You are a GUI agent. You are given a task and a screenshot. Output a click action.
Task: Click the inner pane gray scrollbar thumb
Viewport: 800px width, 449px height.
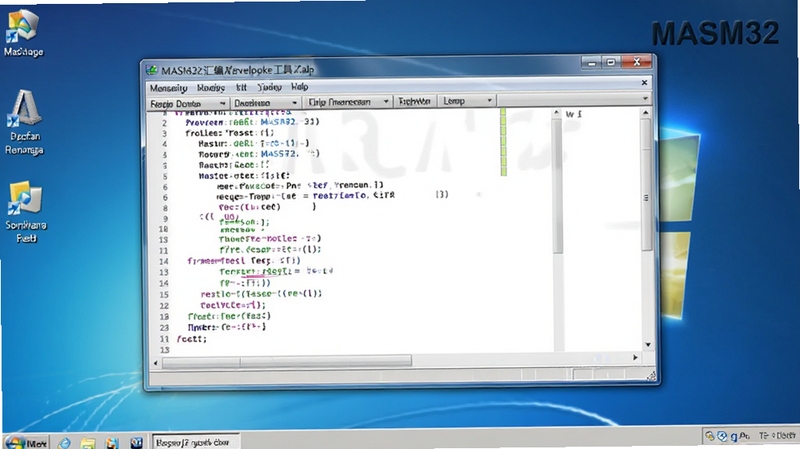(558, 186)
